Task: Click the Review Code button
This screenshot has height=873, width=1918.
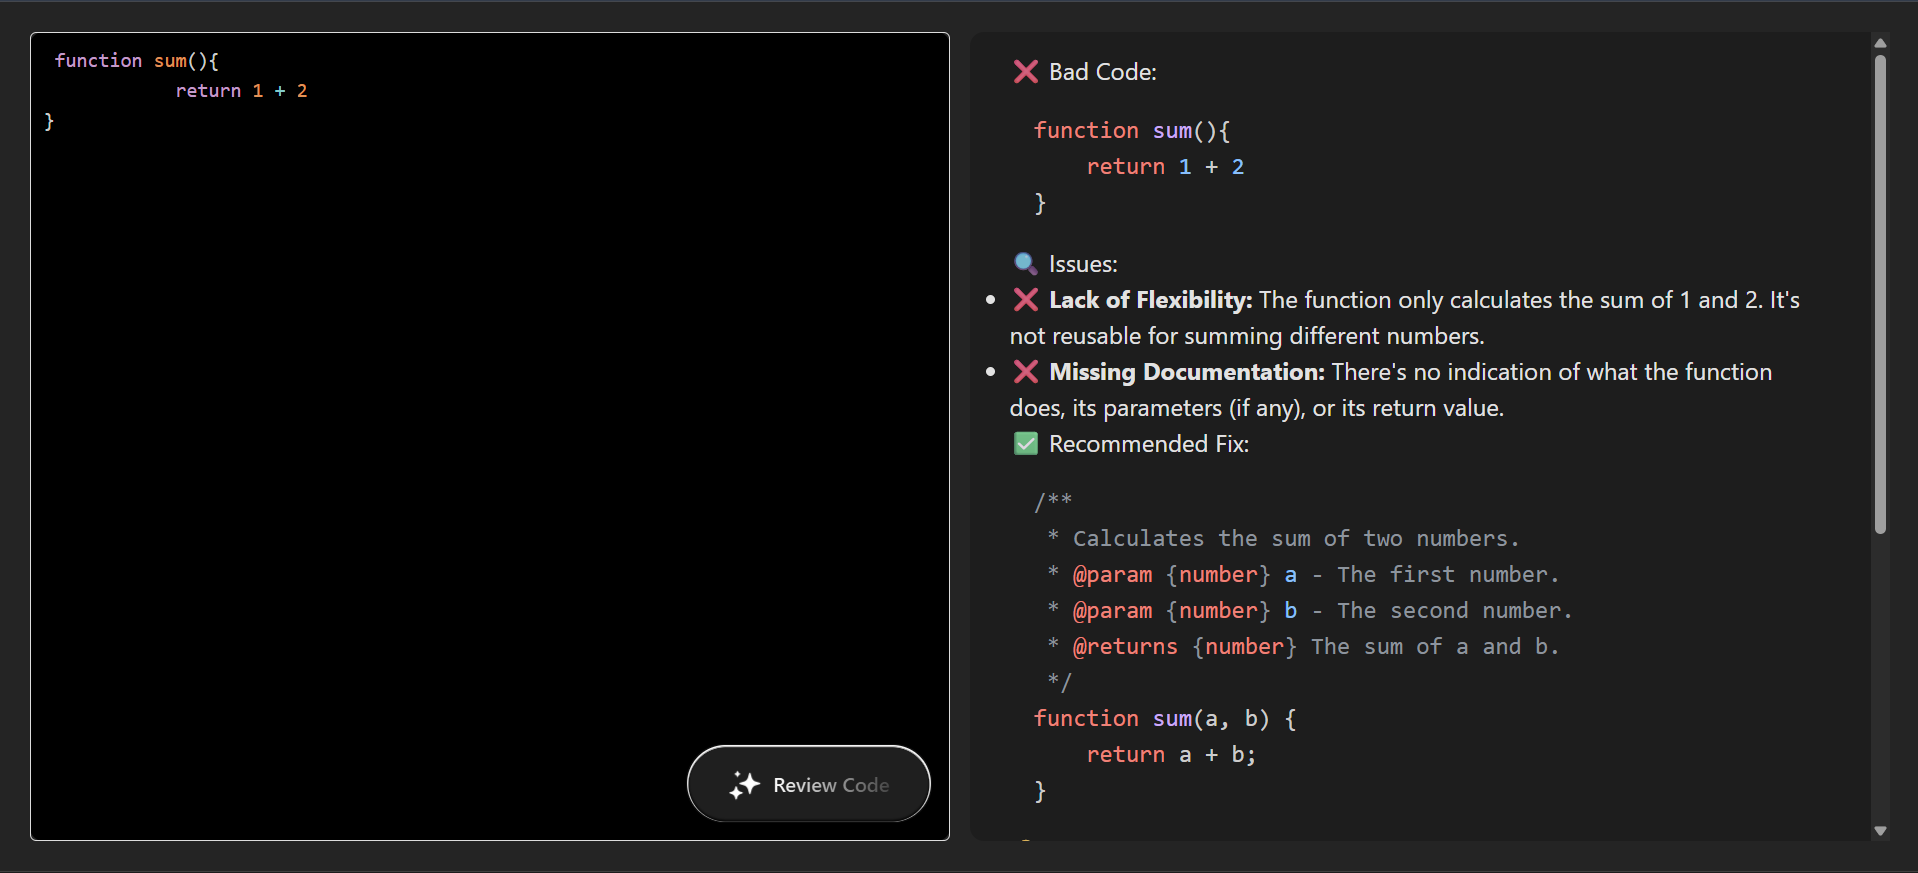Action: (x=808, y=784)
